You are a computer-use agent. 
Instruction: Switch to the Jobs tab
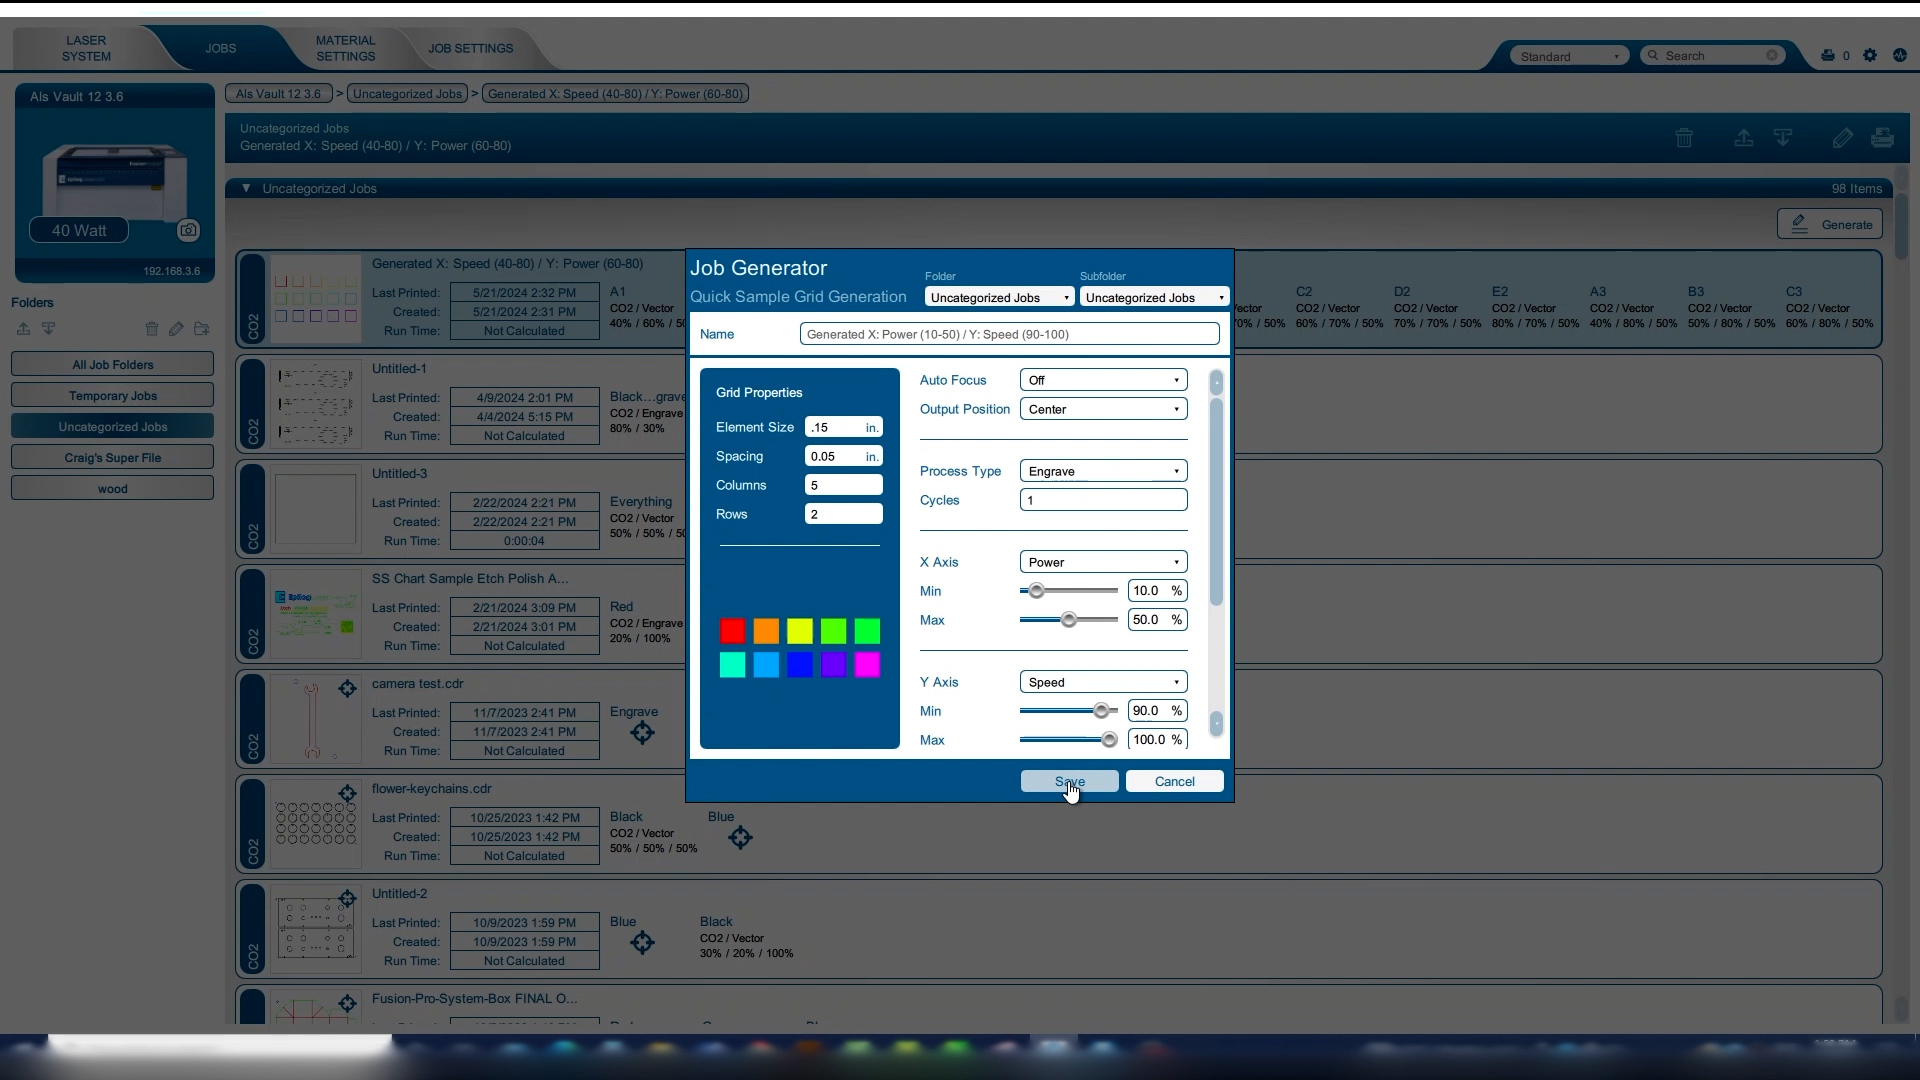221,48
